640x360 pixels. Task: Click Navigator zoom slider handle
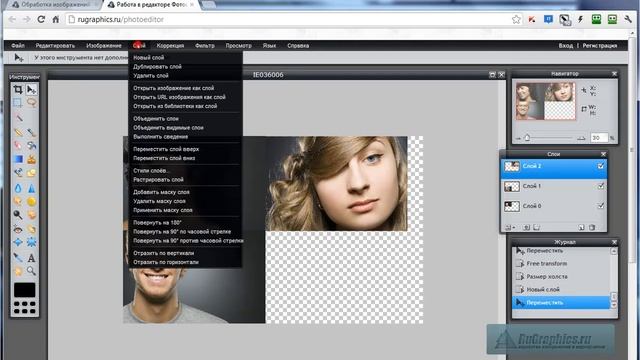527,138
